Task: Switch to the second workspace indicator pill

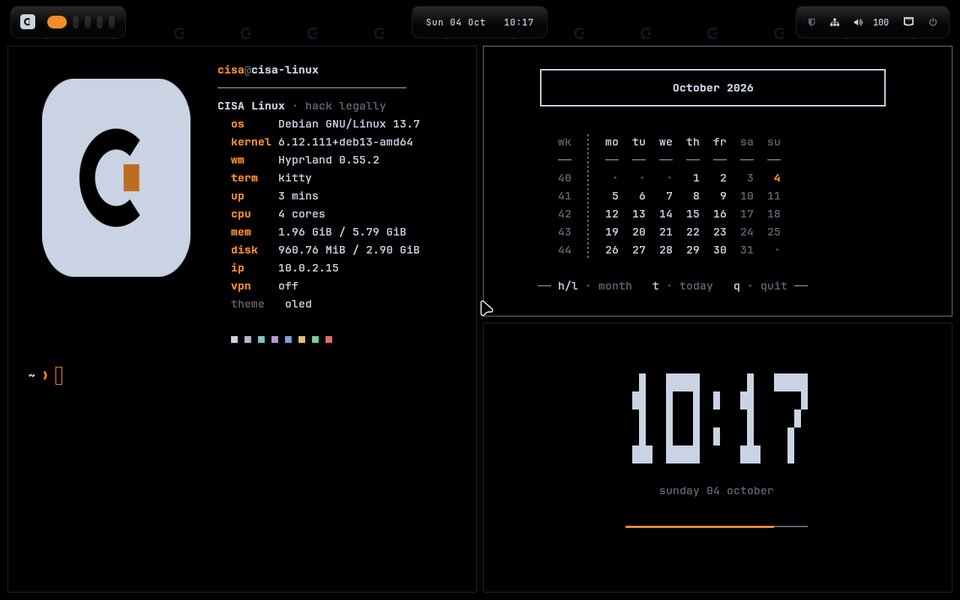Action: 76,22
